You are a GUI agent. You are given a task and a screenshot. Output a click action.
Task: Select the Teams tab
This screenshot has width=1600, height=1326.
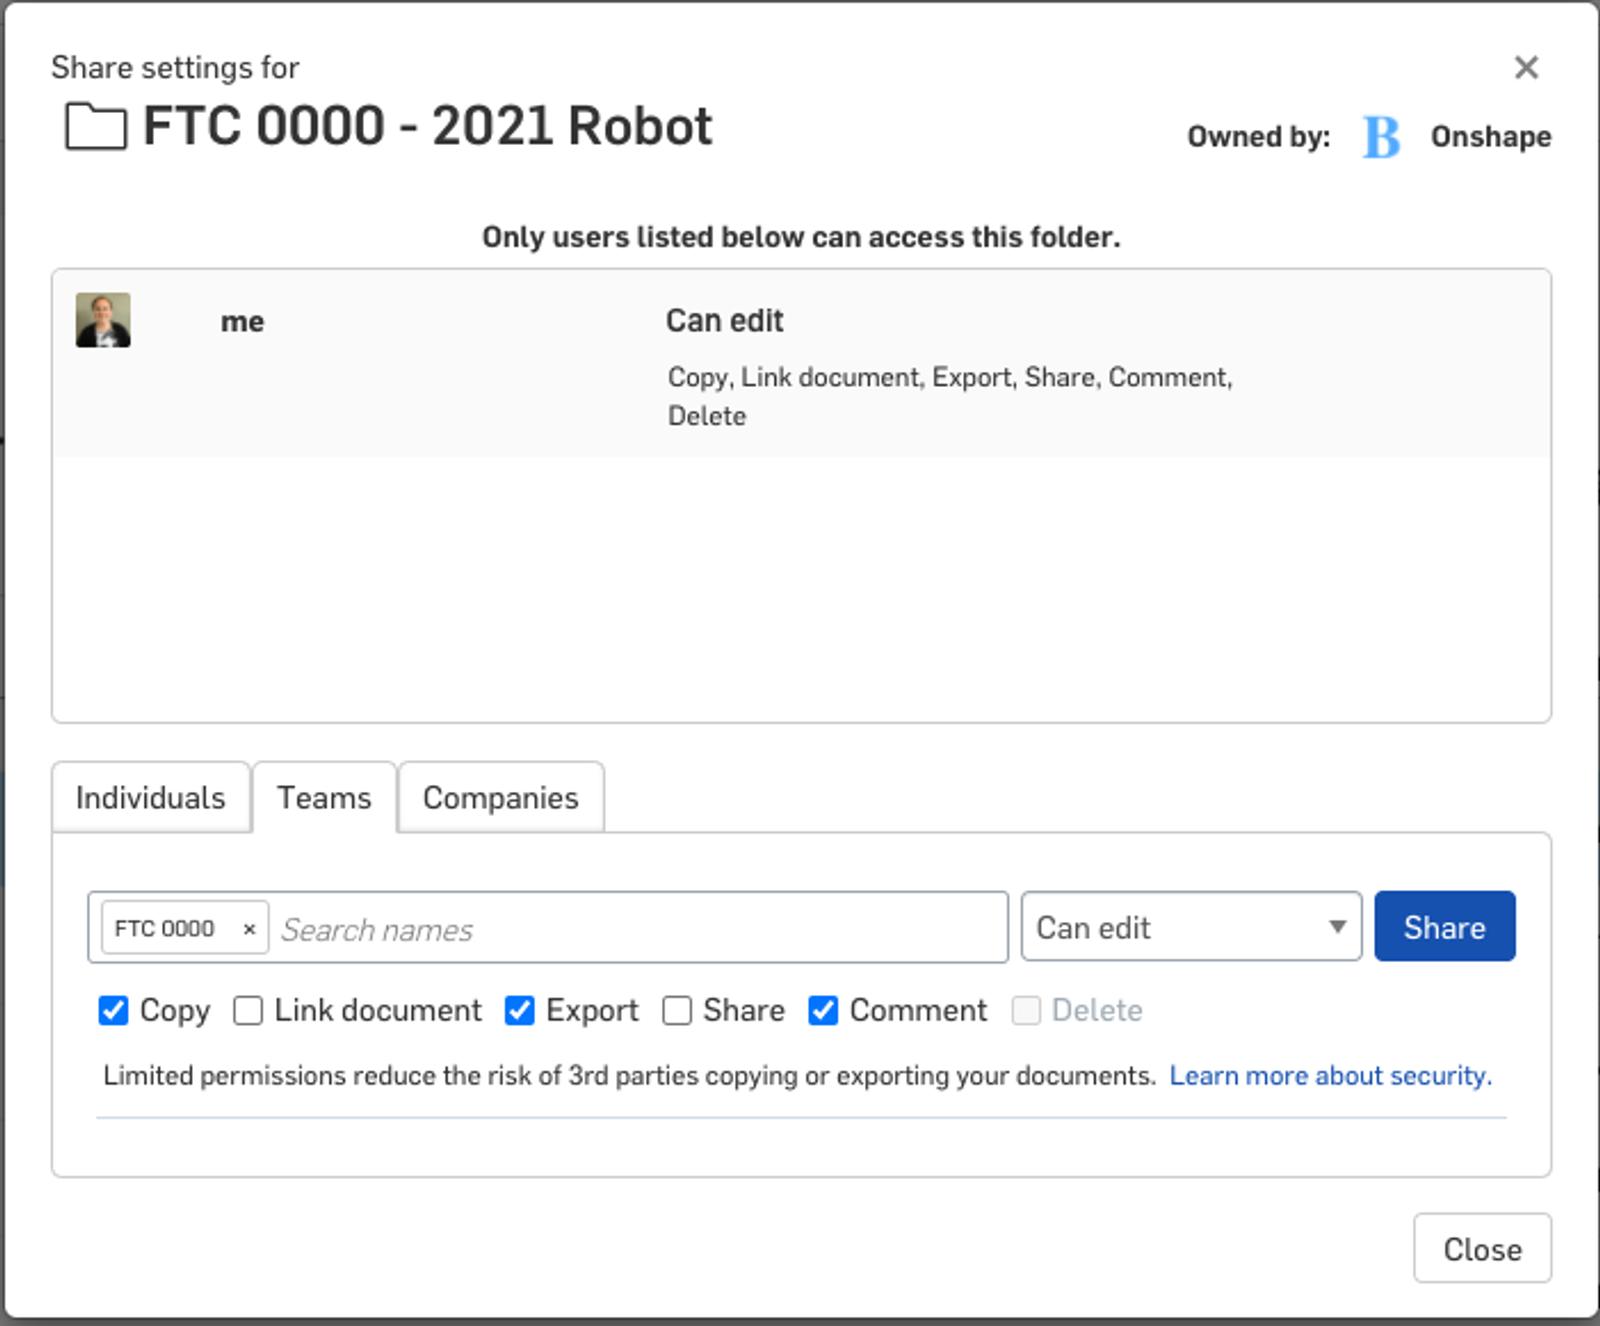324,797
